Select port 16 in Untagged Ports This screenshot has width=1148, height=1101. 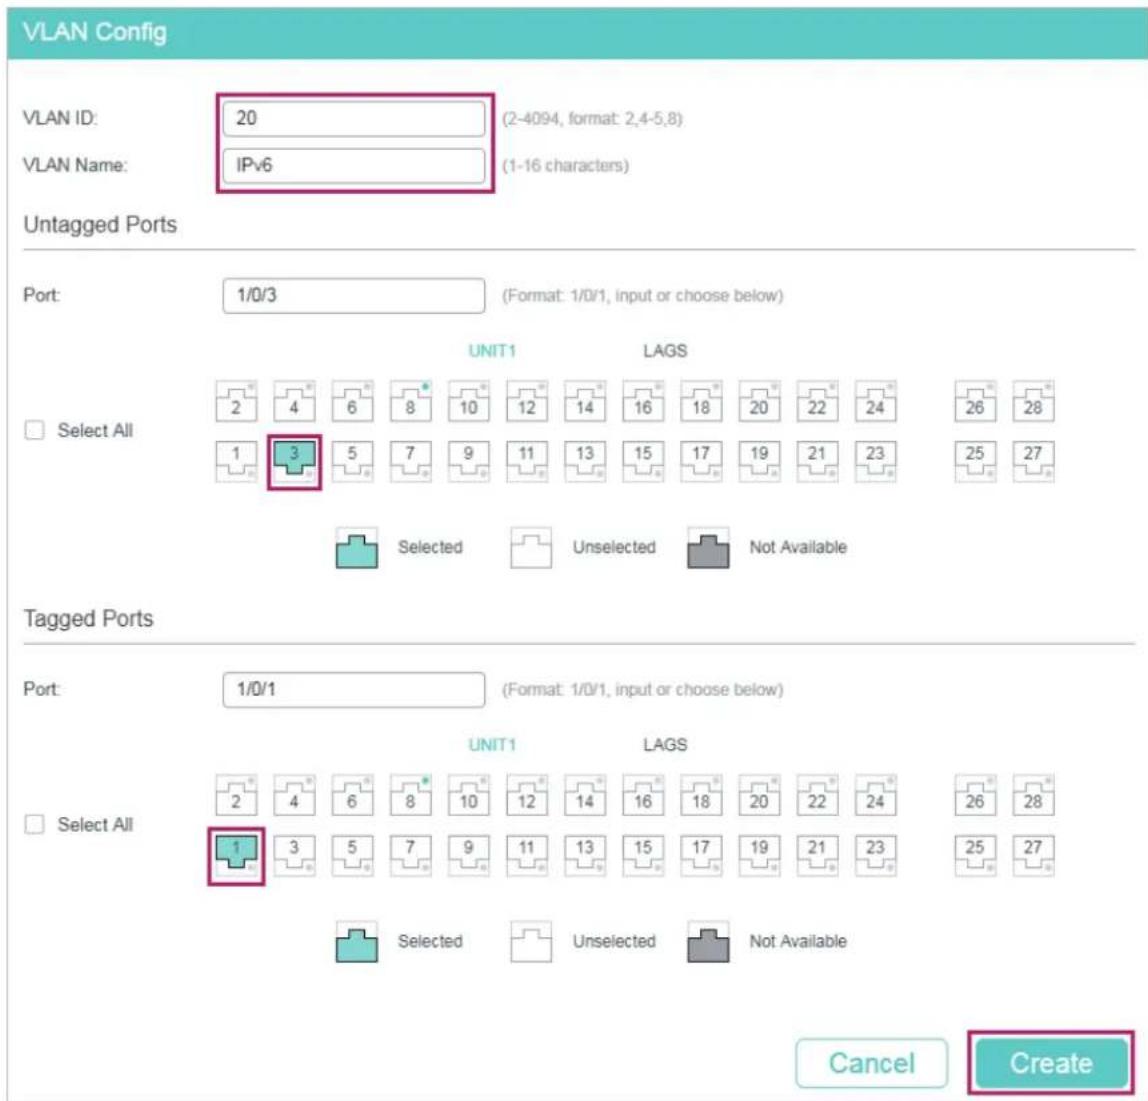pyautogui.click(x=643, y=401)
